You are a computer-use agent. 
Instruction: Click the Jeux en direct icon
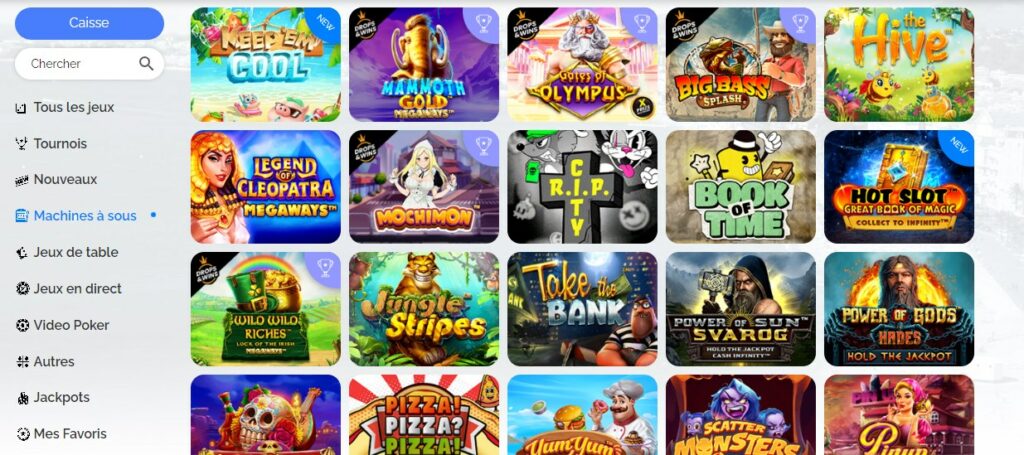pos(22,289)
